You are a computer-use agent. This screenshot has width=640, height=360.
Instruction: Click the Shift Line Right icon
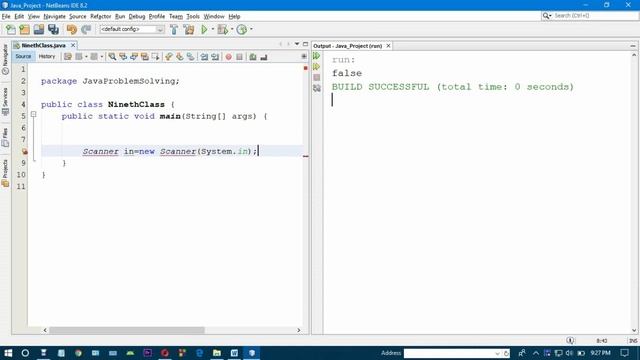tap(215, 57)
